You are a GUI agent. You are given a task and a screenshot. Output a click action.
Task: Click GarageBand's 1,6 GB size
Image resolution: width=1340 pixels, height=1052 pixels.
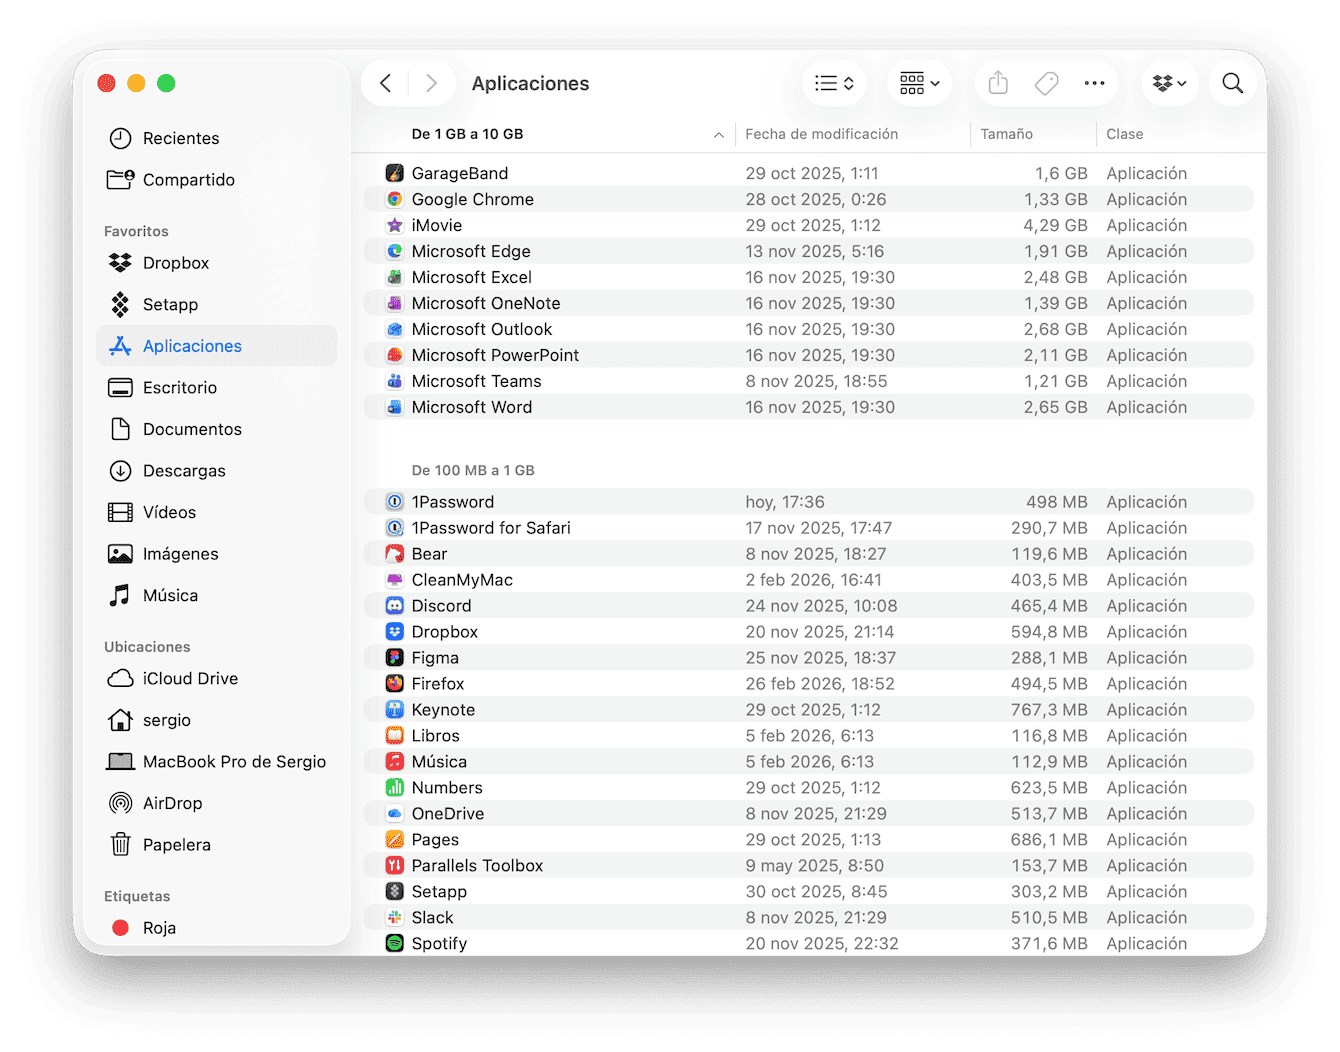(x=1061, y=173)
